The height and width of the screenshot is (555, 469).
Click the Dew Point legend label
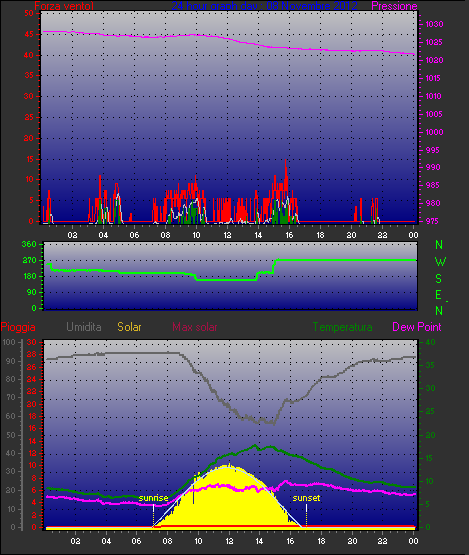(417, 327)
